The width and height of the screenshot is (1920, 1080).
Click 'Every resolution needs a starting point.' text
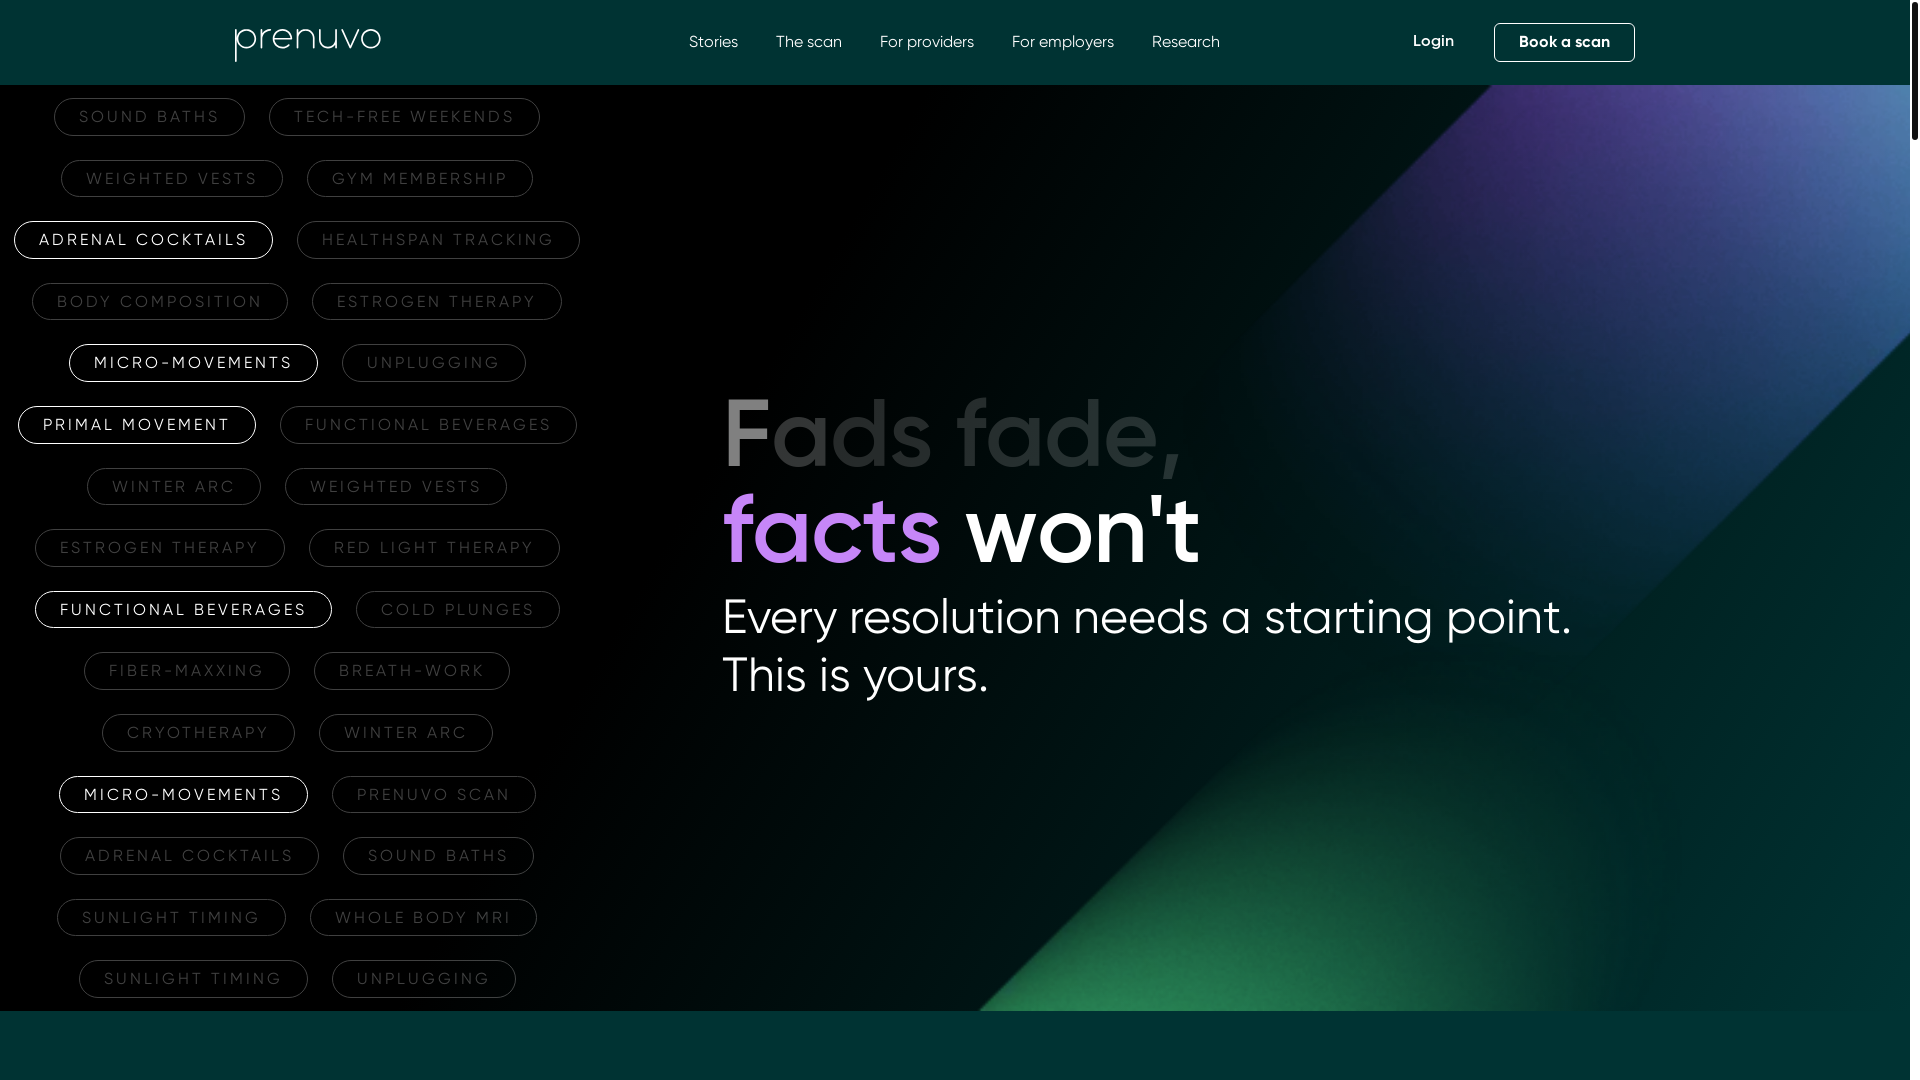tap(1147, 617)
